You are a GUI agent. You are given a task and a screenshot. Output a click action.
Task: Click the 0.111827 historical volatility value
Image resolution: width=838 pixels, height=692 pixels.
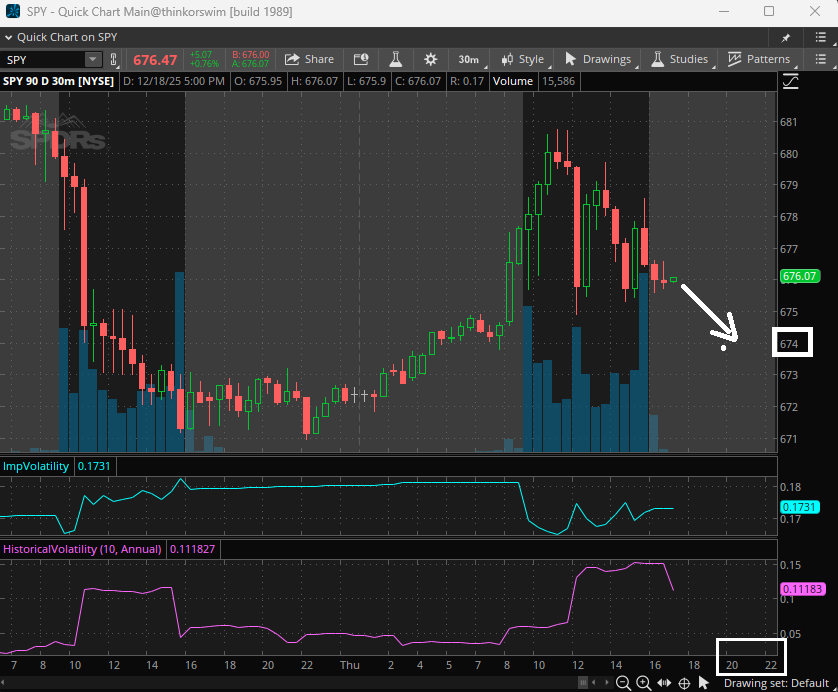coord(192,549)
